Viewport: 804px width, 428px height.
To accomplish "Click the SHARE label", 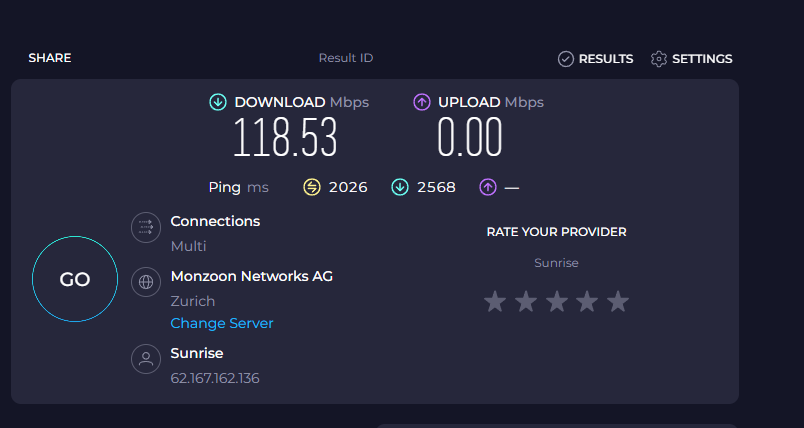I will pos(49,59).
